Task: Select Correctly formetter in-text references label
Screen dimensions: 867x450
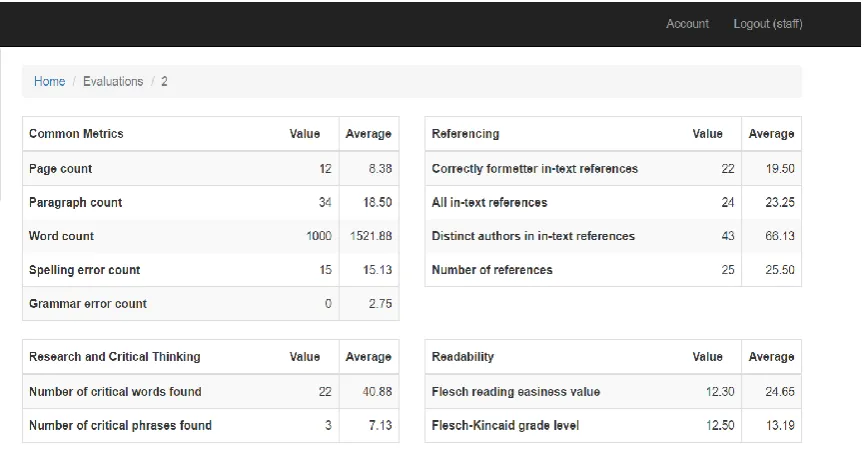Action: point(535,169)
